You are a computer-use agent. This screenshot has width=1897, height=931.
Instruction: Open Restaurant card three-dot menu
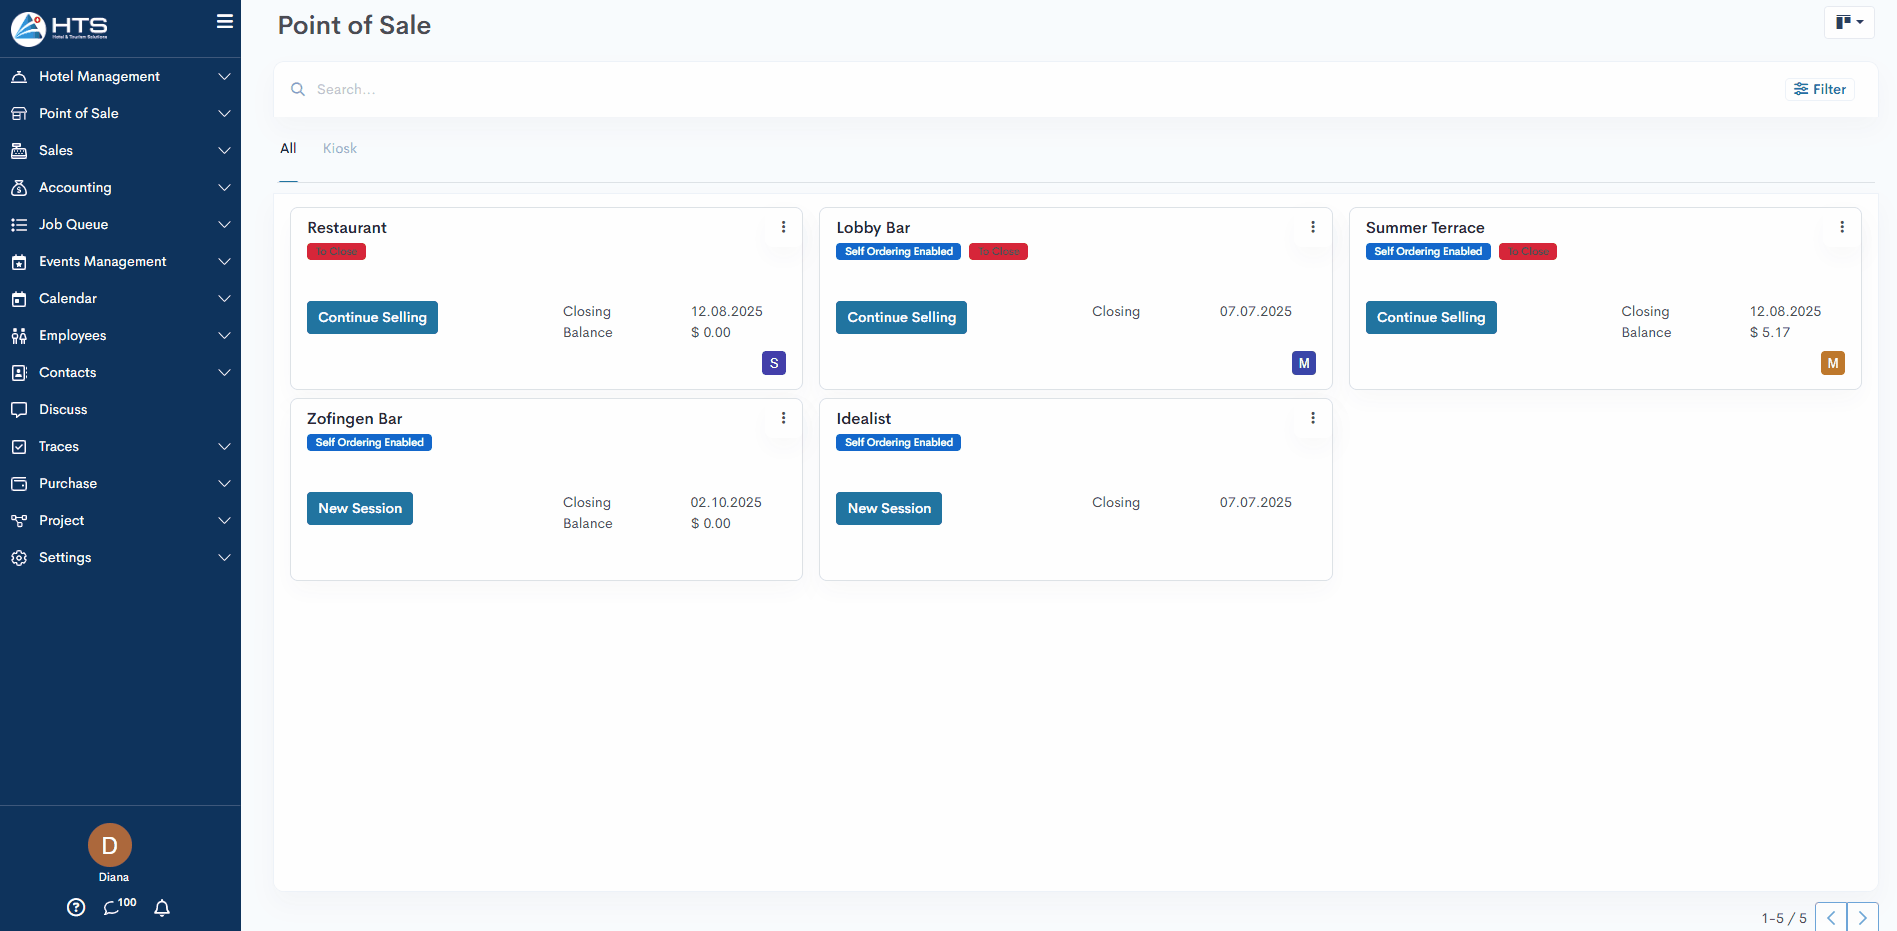point(783,227)
